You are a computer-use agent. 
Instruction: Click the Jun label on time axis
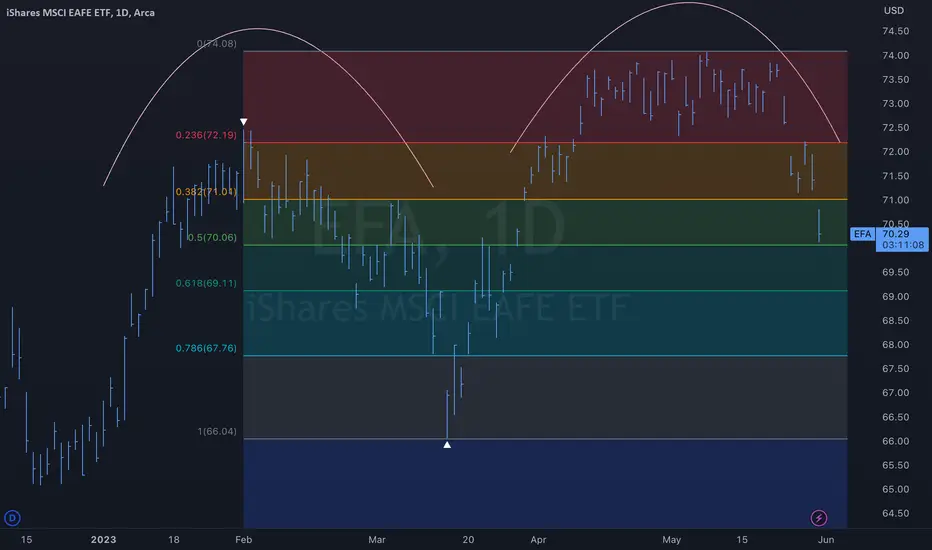point(826,539)
